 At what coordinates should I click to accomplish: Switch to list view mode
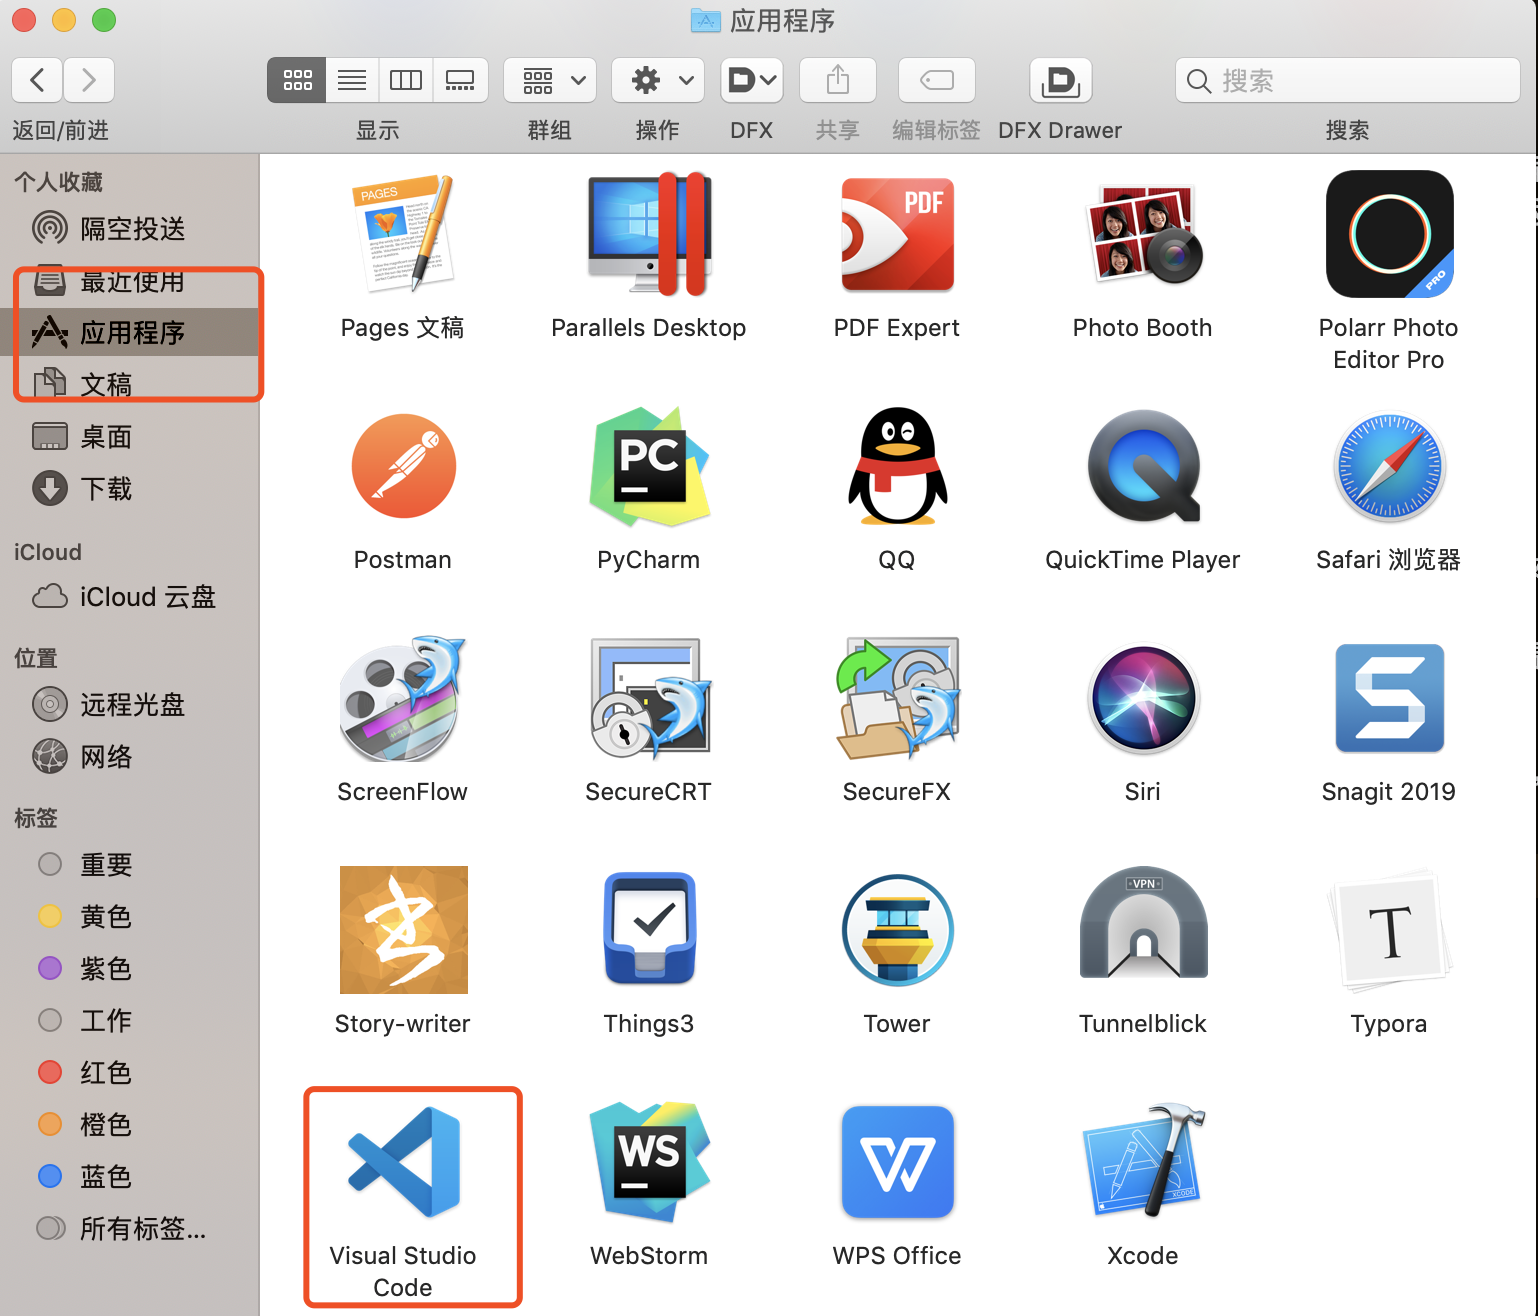[352, 80]
